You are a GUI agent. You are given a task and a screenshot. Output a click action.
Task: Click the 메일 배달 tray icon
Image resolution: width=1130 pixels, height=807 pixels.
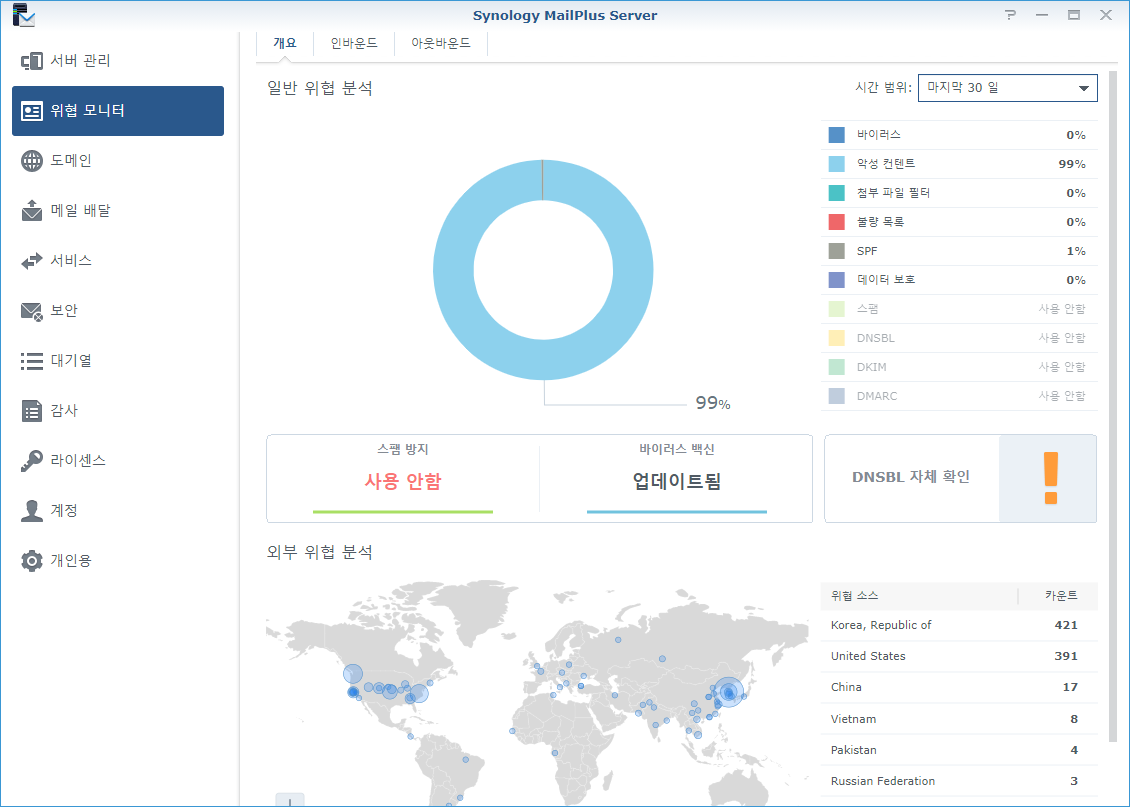pyautogui.click(x=32, y=210)
